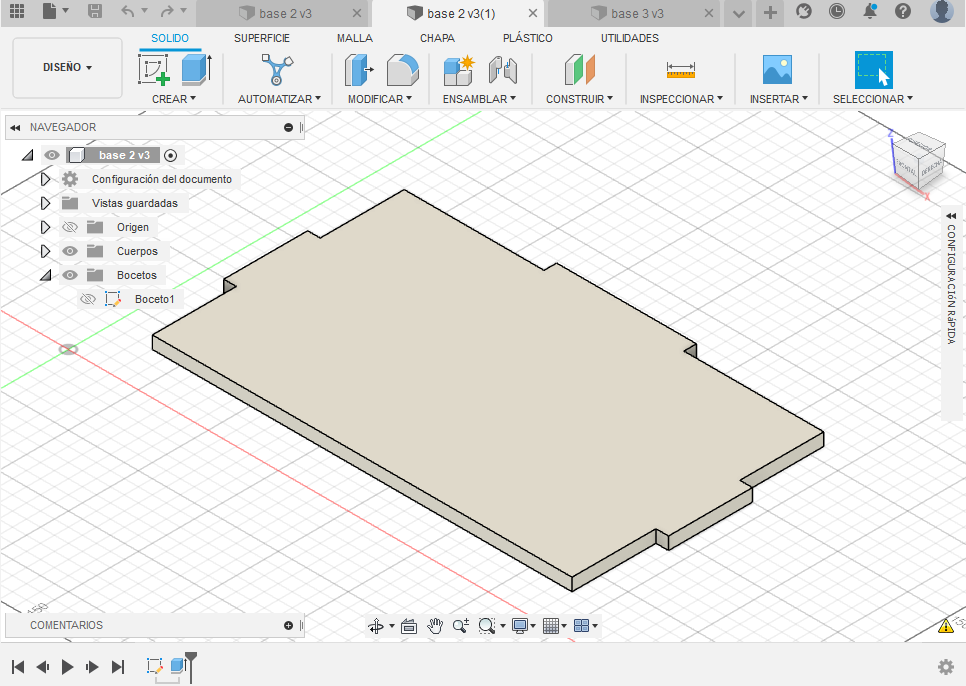The height and width of the screenshot is (686, 966).
Task: Select the SÓLIDO ribbon tab
Action: [x=170, y=38]
